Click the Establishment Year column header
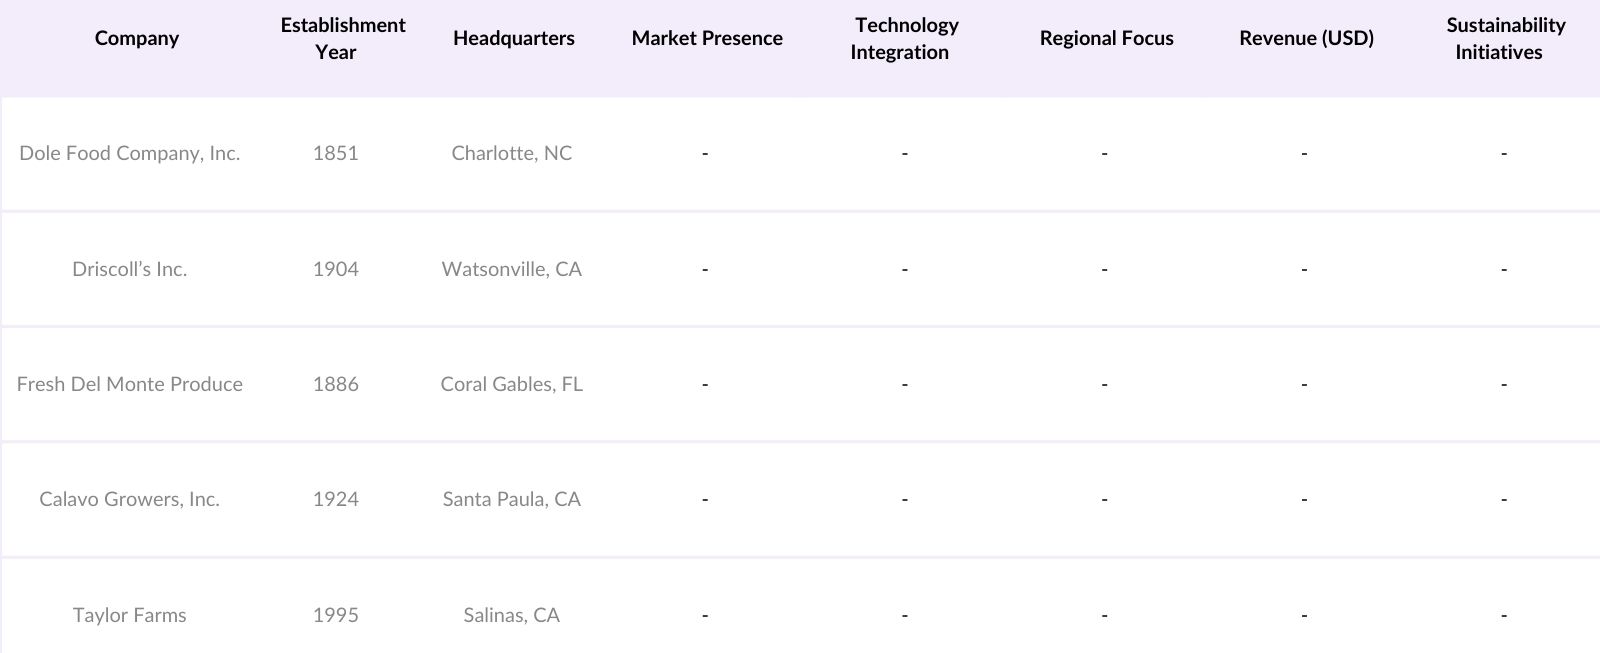This screenshot has height=653, width=1600. [x=342, y=39]
